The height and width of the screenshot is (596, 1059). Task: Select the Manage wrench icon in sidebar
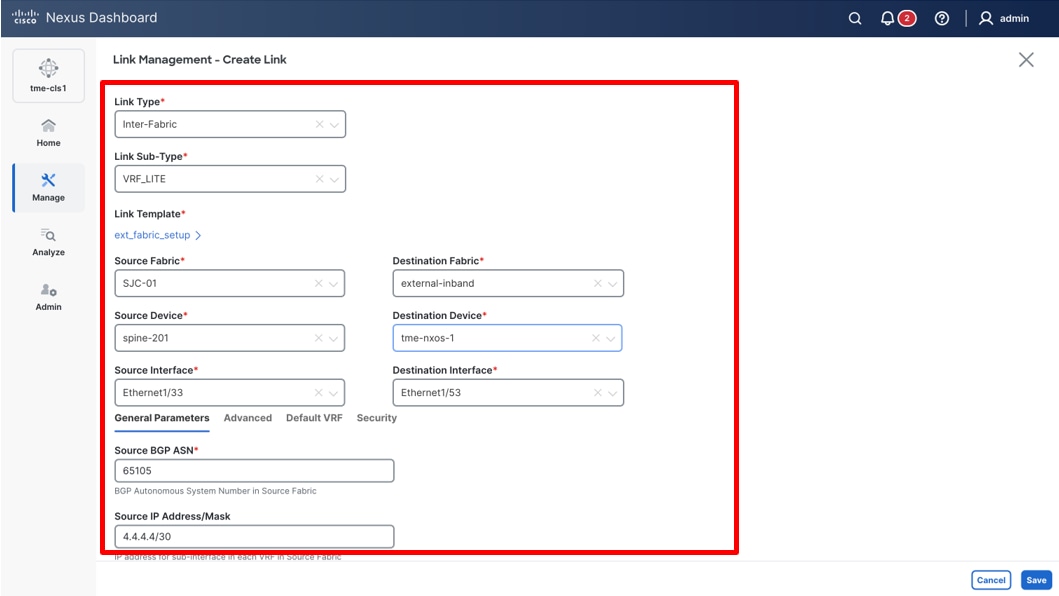click(x=48, y=188)
